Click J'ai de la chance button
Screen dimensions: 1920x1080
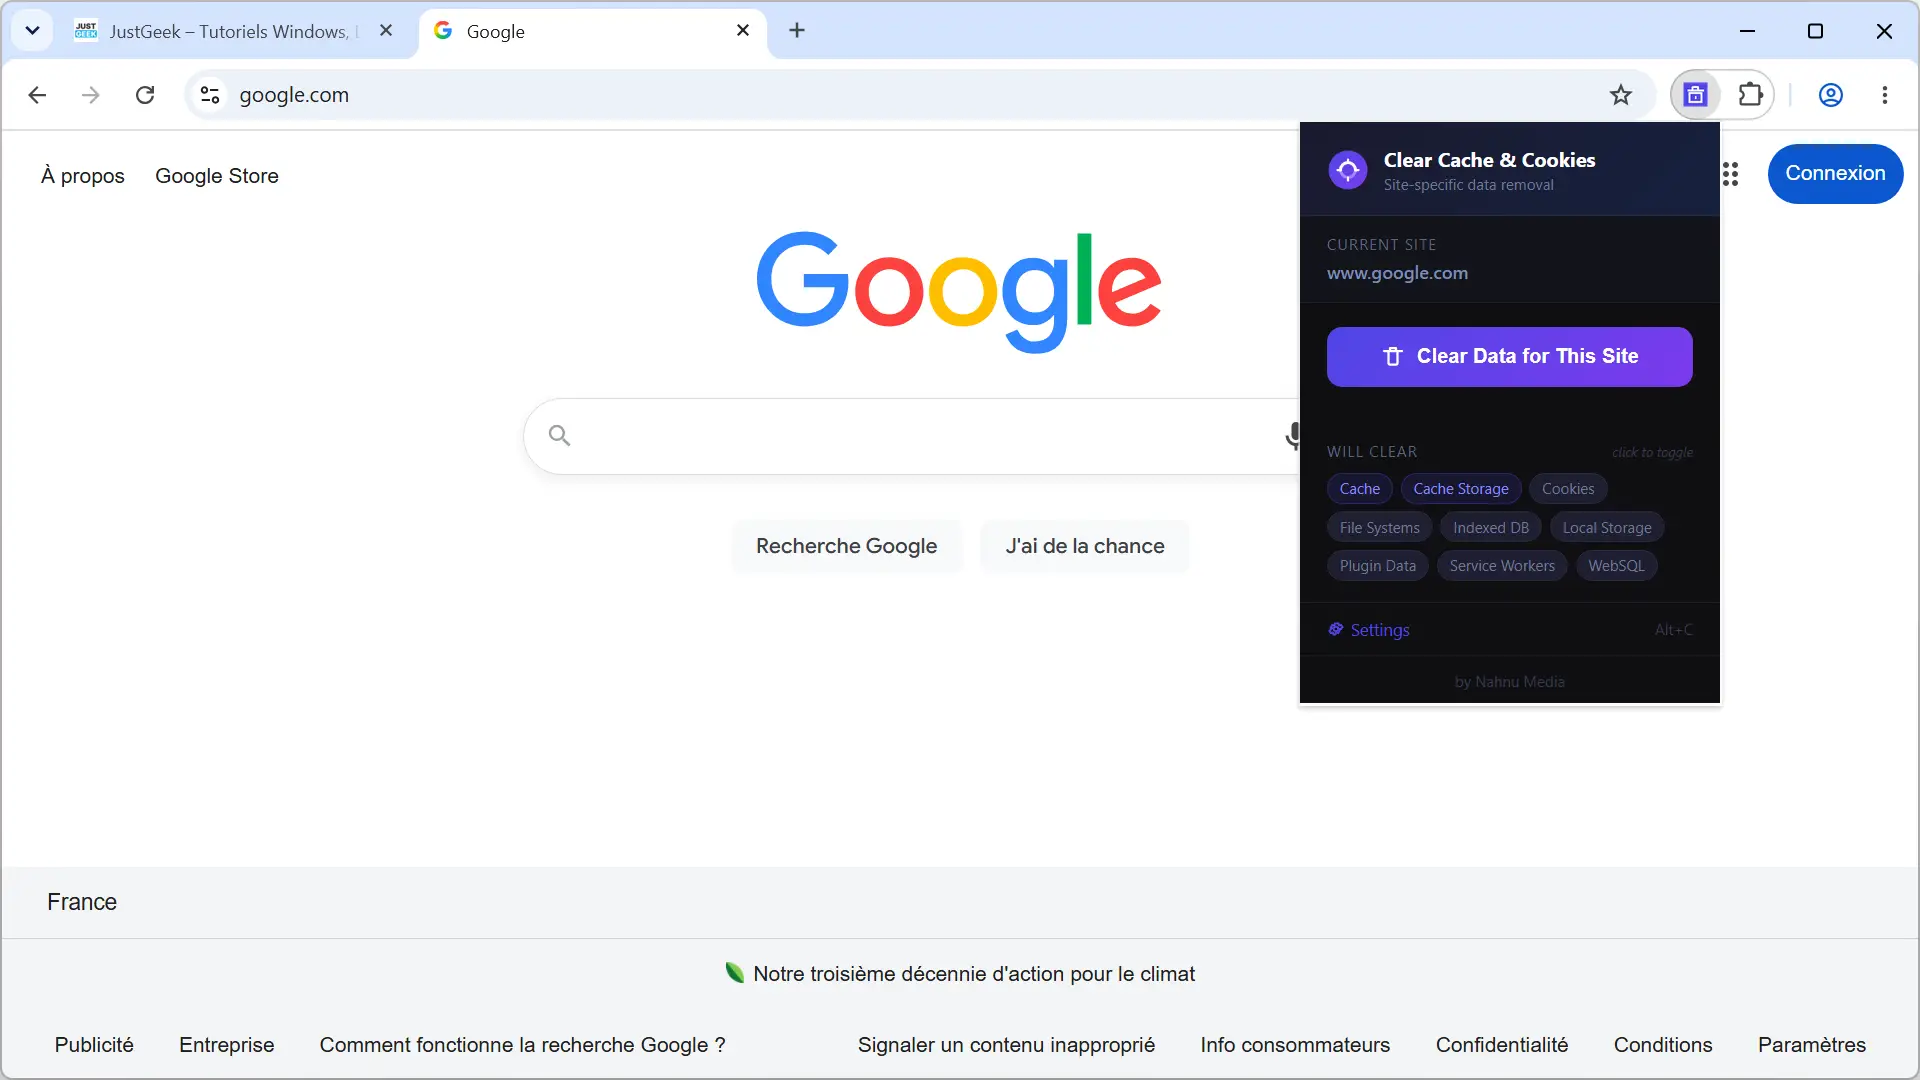(x=1085, y=546)
